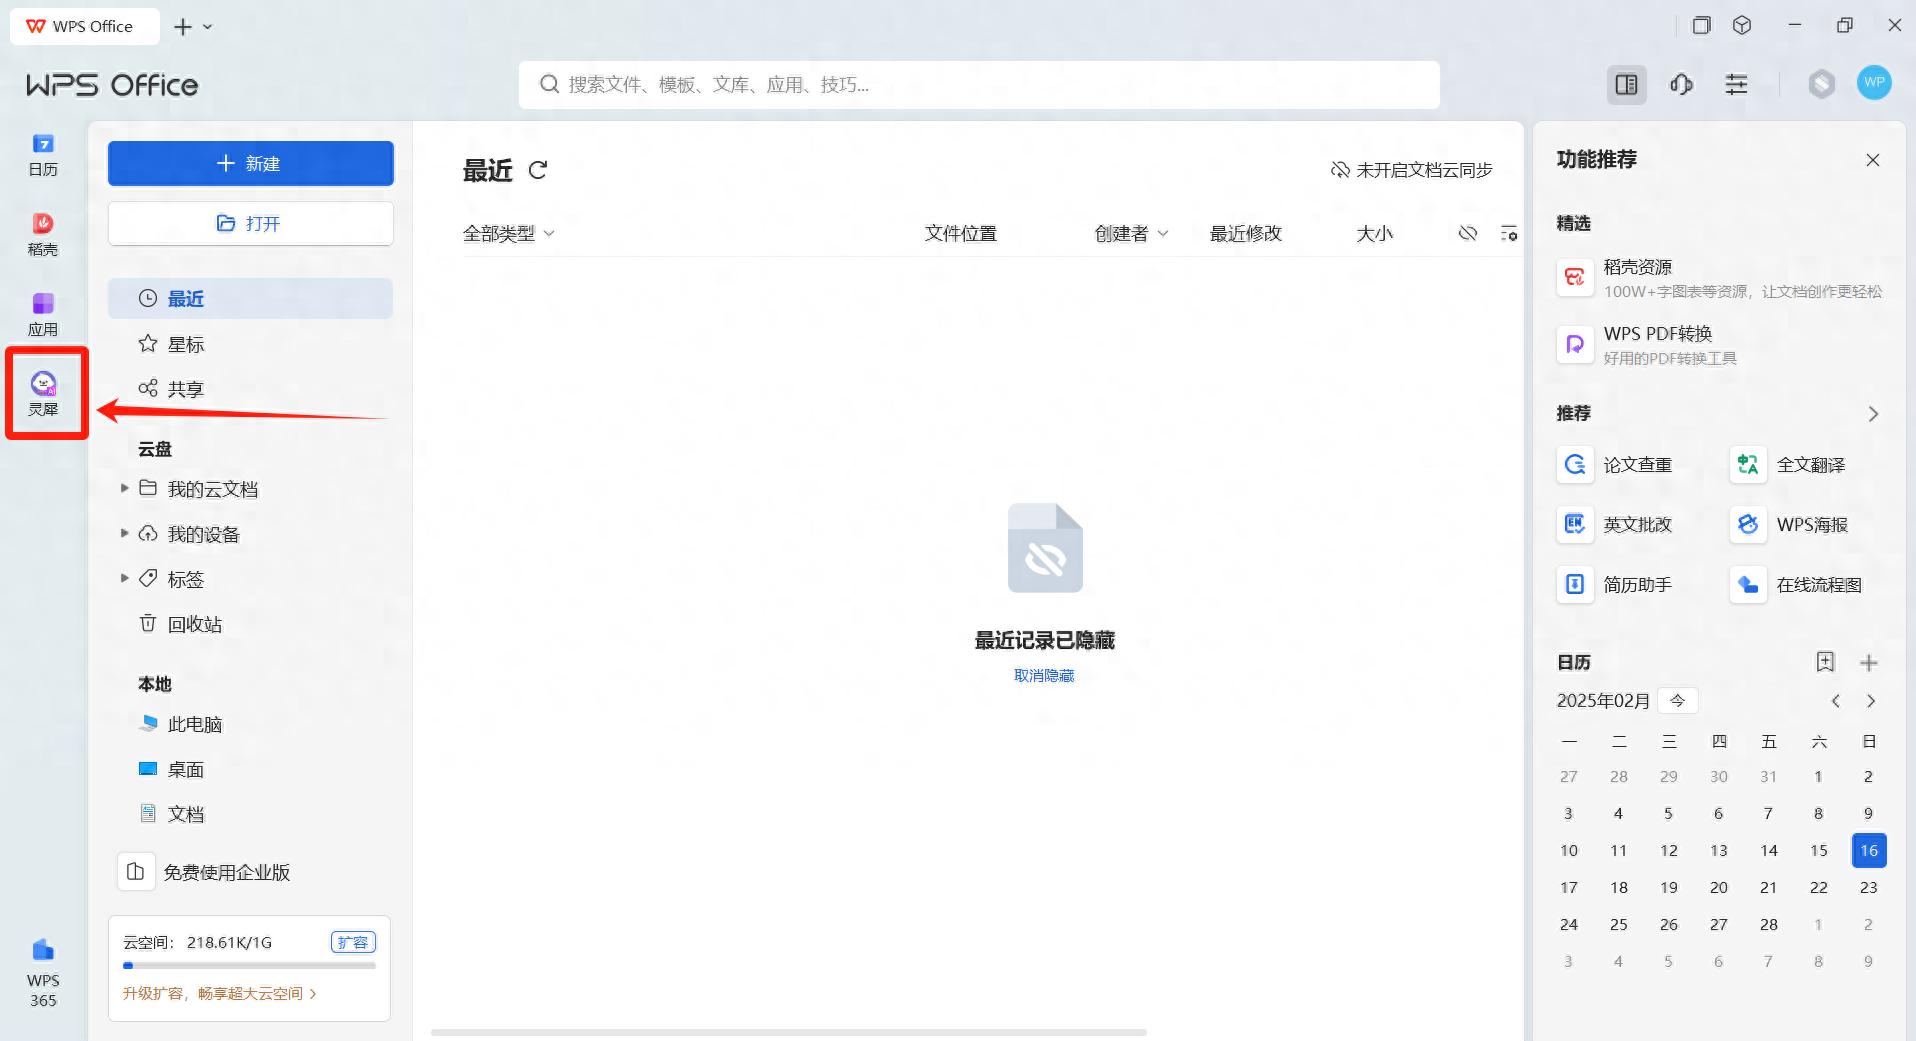1916x1041 pixels.
Task: Select date 16 in the calendar
Action: 1868,850
